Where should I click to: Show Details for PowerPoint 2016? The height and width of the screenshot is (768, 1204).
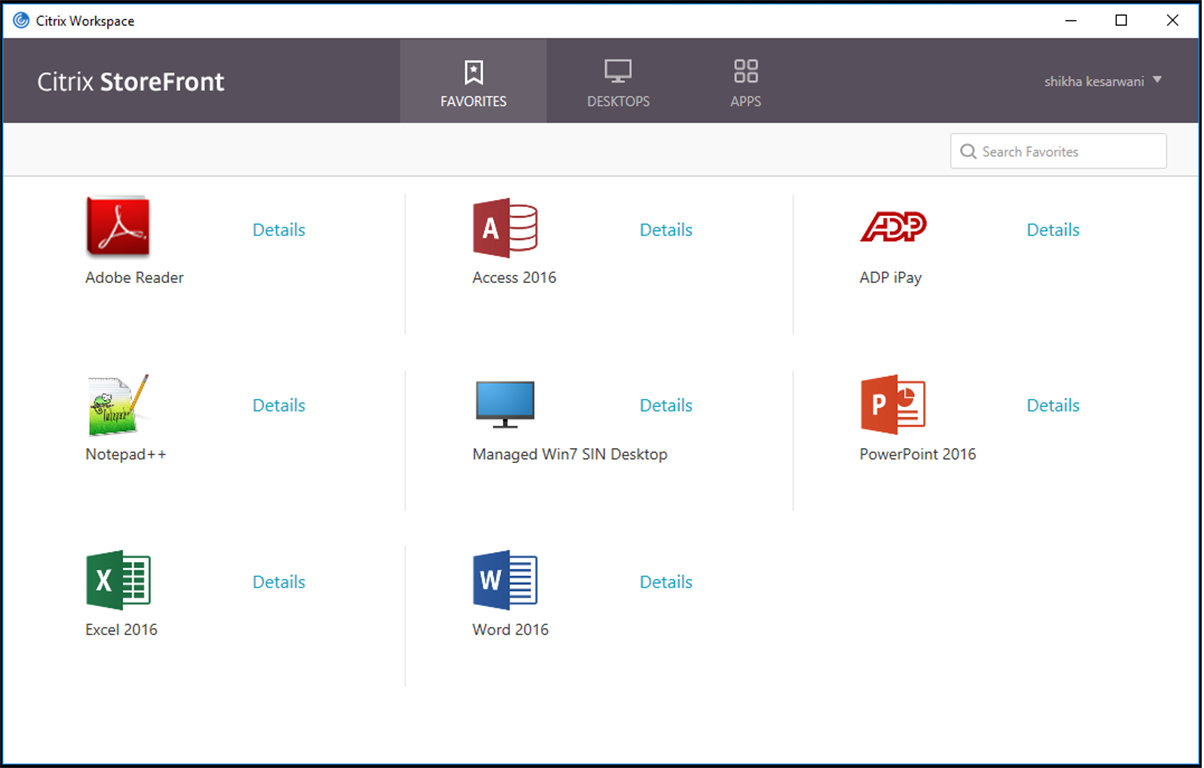pos(1053,405)
